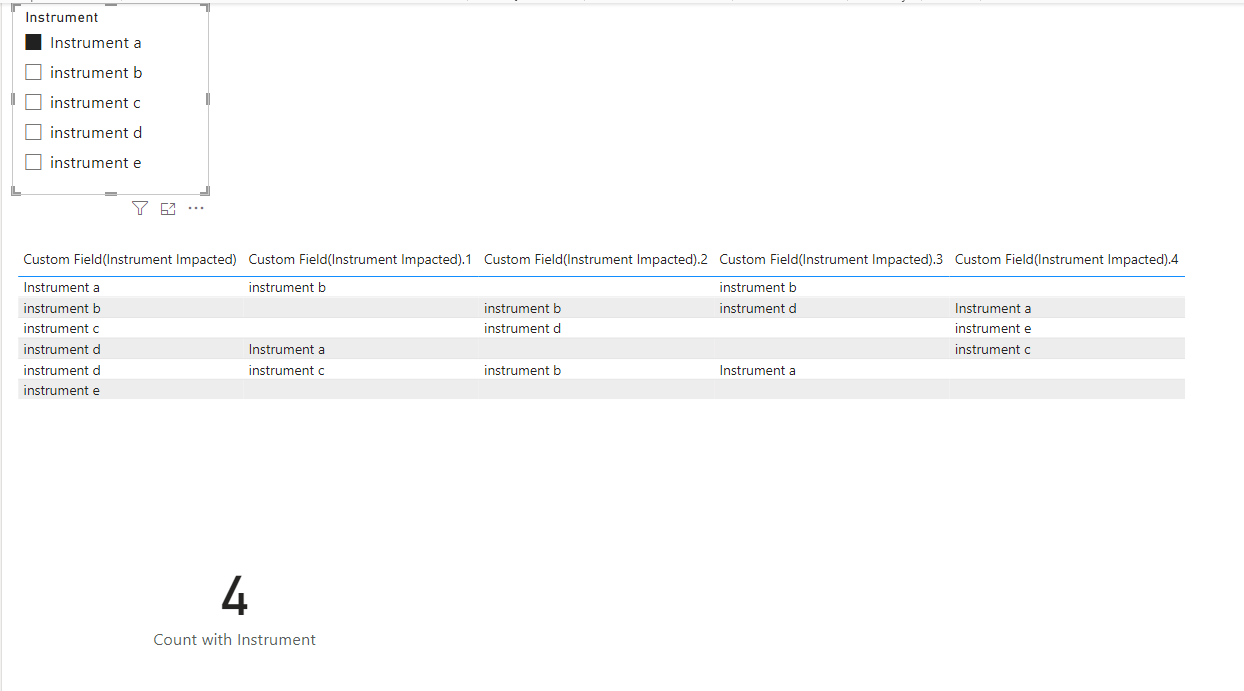Image resolution: width=1244 pixels, height=691 pixels.
Task: Select Instrument a in the first table column
Action: (61, 288)
